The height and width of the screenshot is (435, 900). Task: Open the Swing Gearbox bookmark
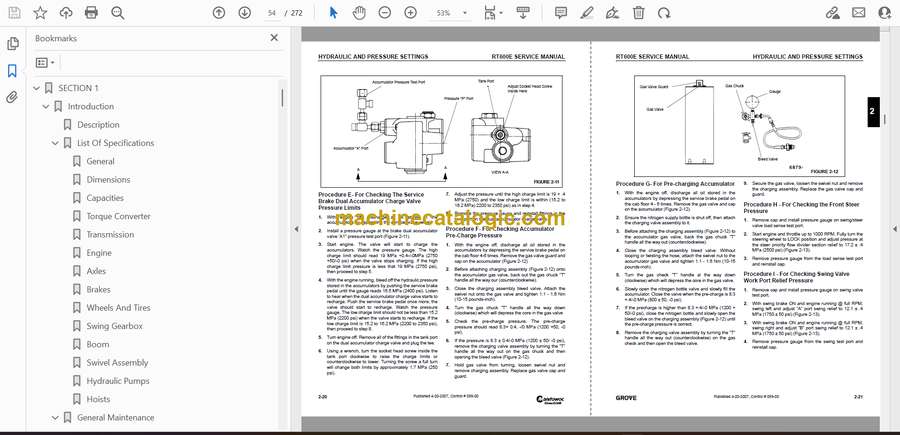click(x=114, y=326)
